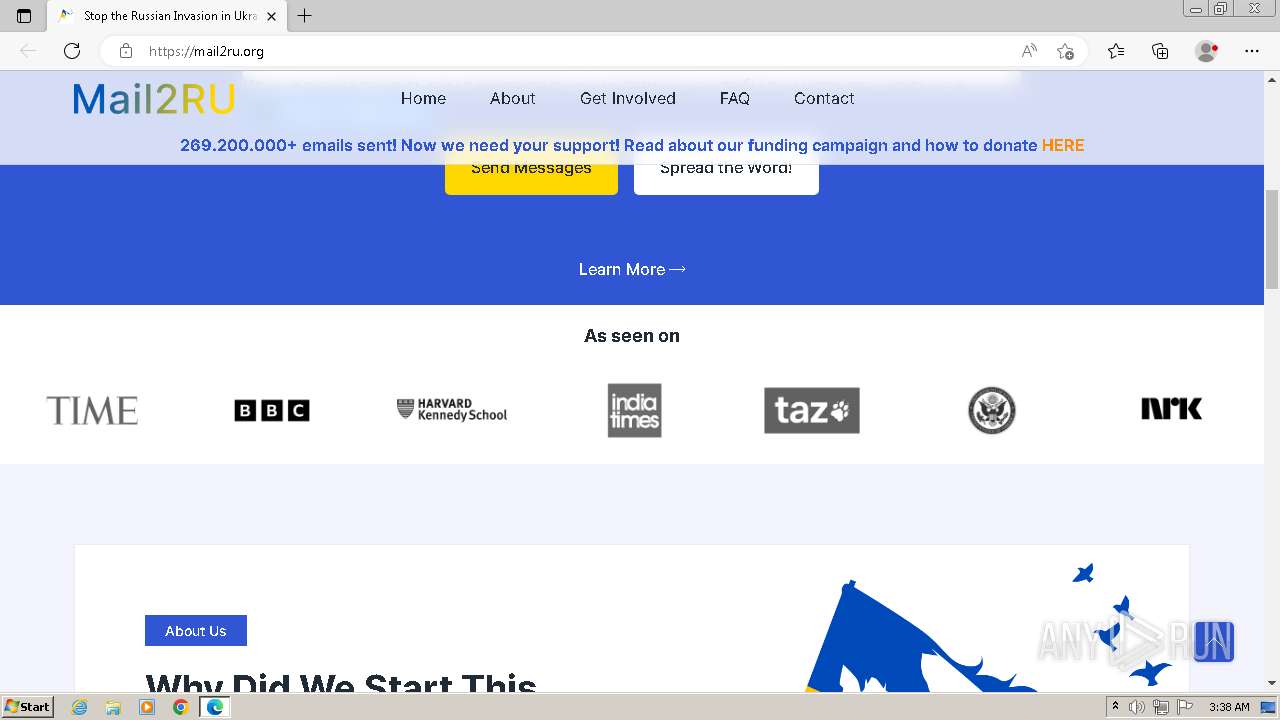The height and width of the screenshot is (720, 1280).
Task: Open File Explorer from taskbar
Action: tap(113, 707)
